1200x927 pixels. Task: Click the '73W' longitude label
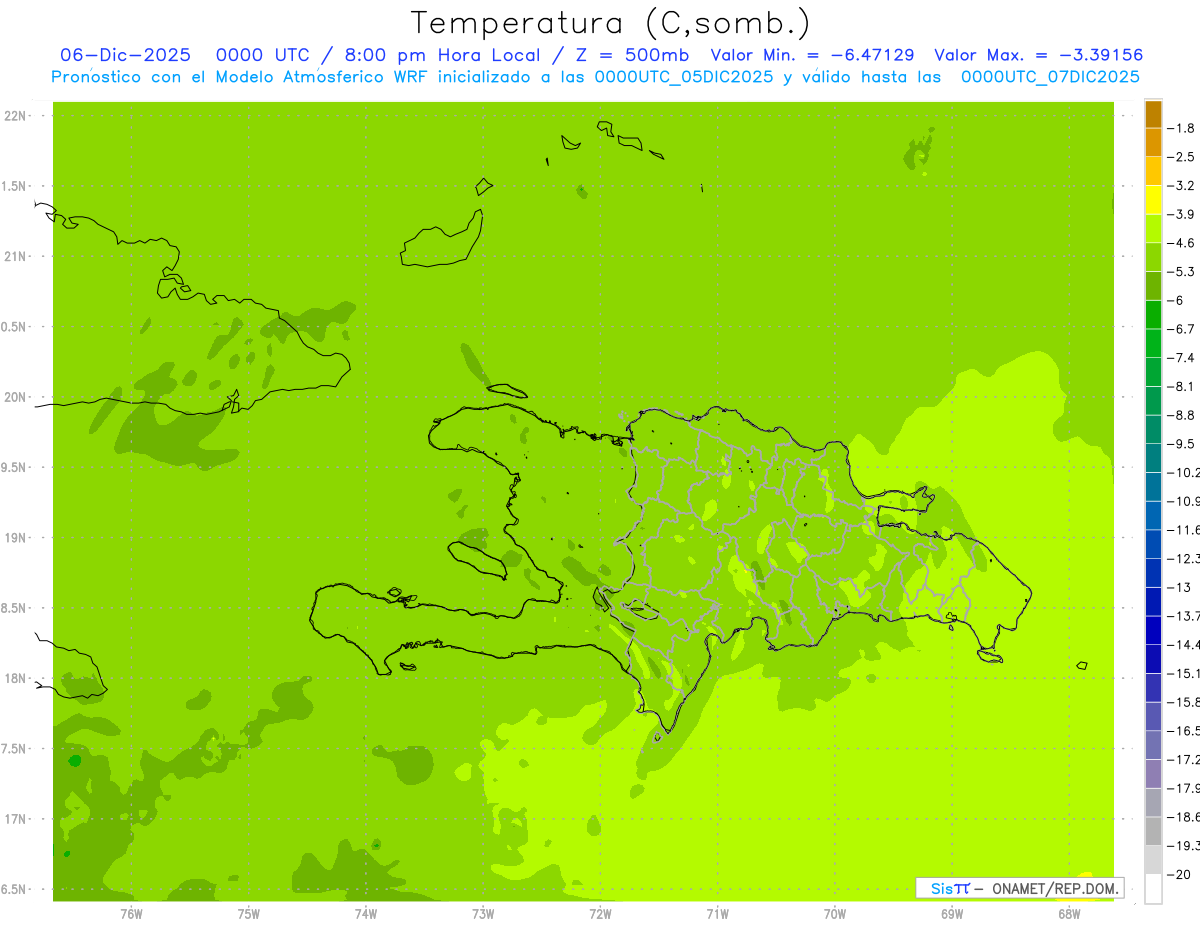[483, 913]
